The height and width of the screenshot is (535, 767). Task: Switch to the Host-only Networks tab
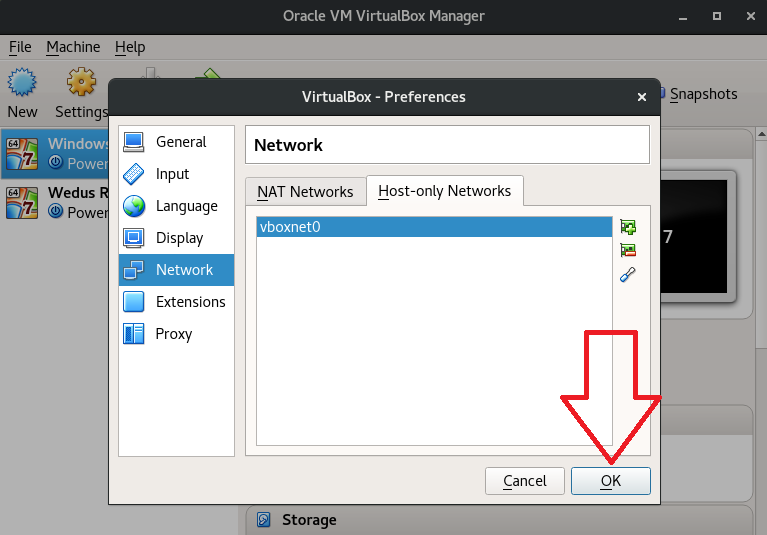(444, 191)
